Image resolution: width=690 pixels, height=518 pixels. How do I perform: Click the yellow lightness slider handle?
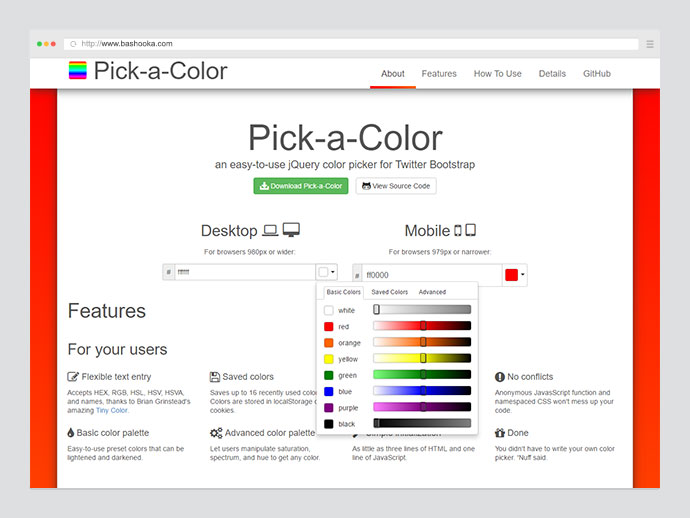(423, 358)
